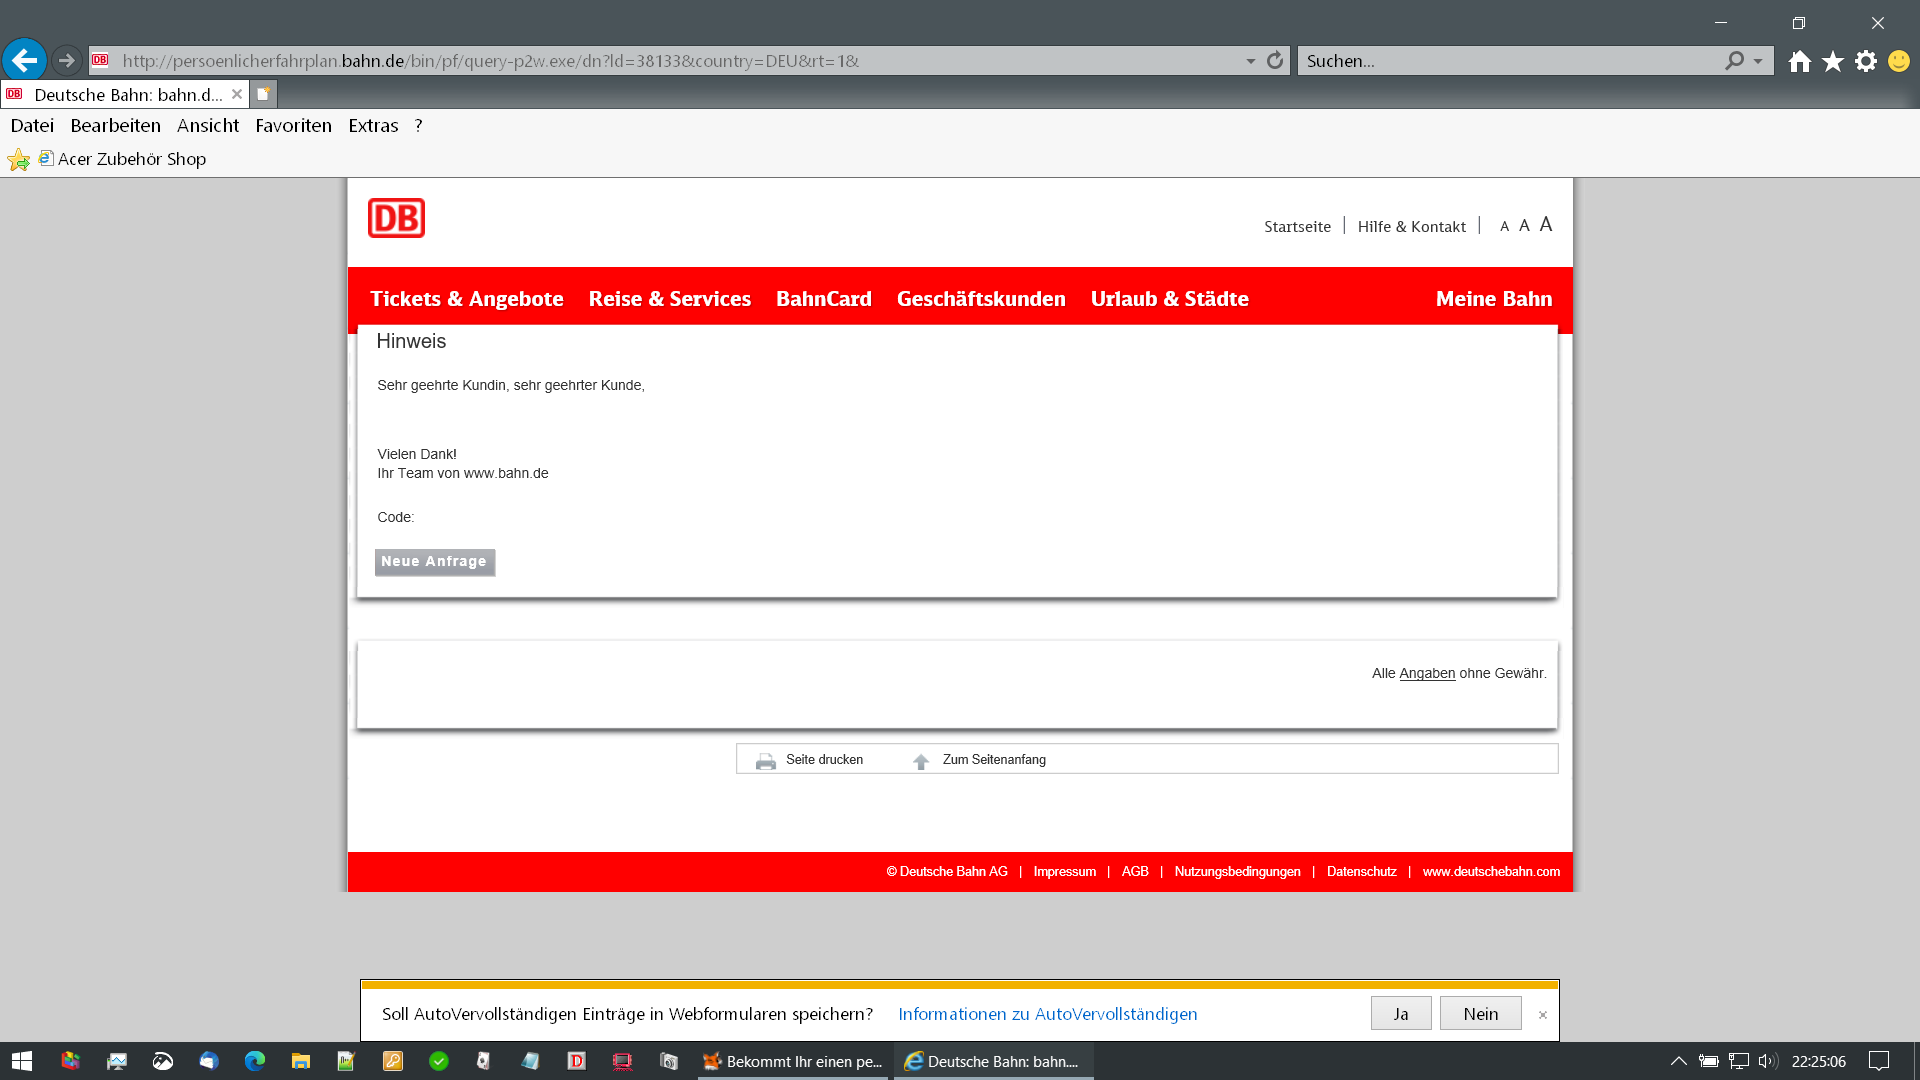Open favorites star icon in toolbar
Screen dimensions: 1920x1080
tap(1832, 62)
